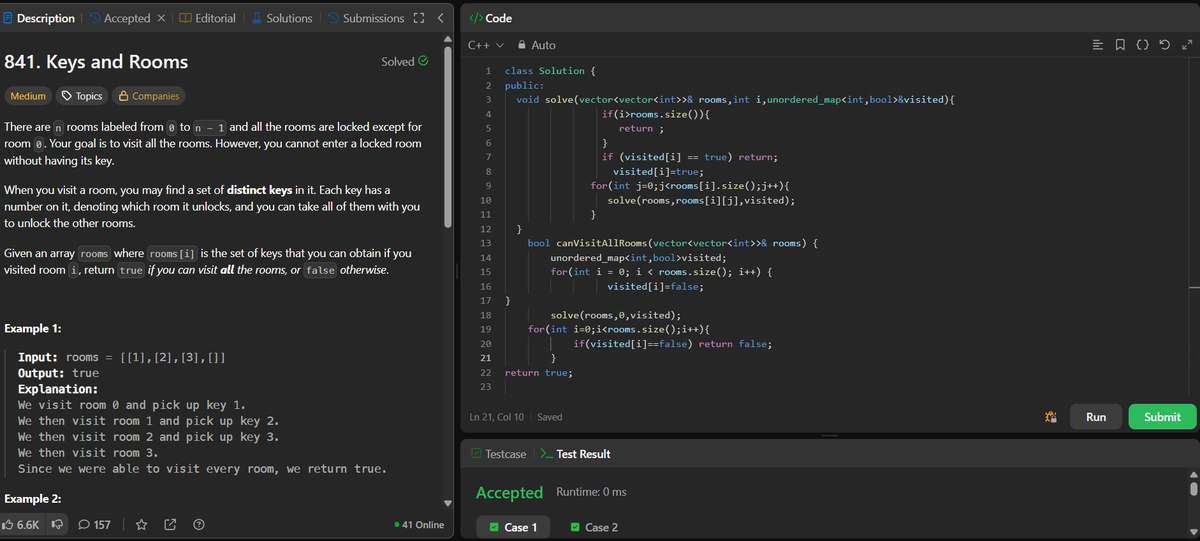
Task: Click the 'Runtime: 0 ms' text
Action: (590, 492)
